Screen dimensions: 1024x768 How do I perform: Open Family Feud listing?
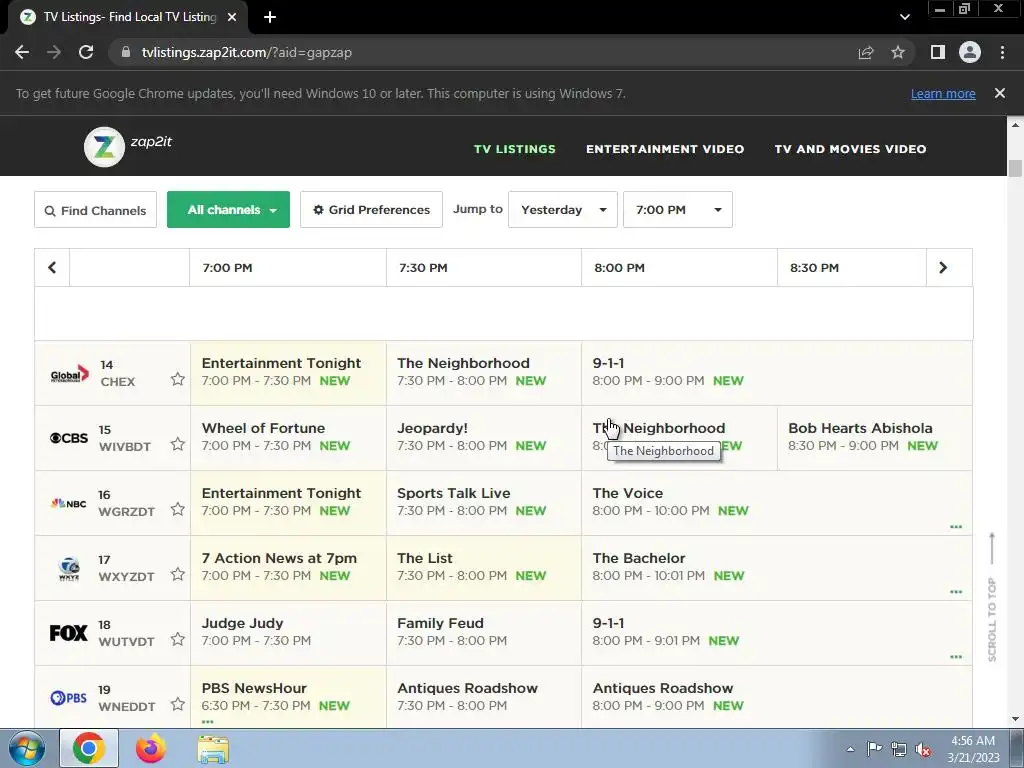pyautogui.click(x=440, y=623)
